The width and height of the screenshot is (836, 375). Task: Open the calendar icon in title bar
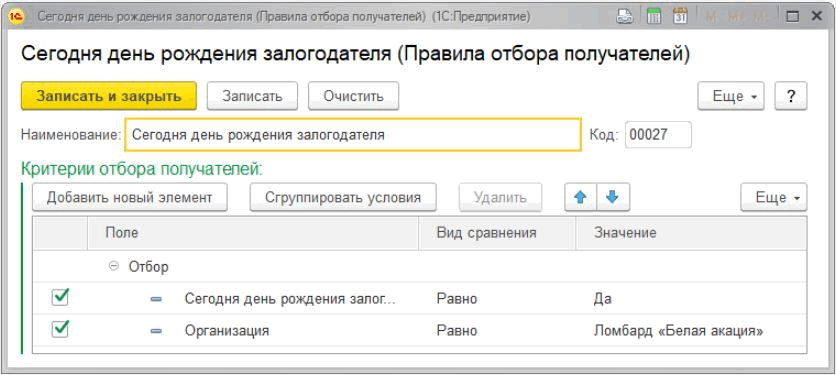tap(680, 17)
